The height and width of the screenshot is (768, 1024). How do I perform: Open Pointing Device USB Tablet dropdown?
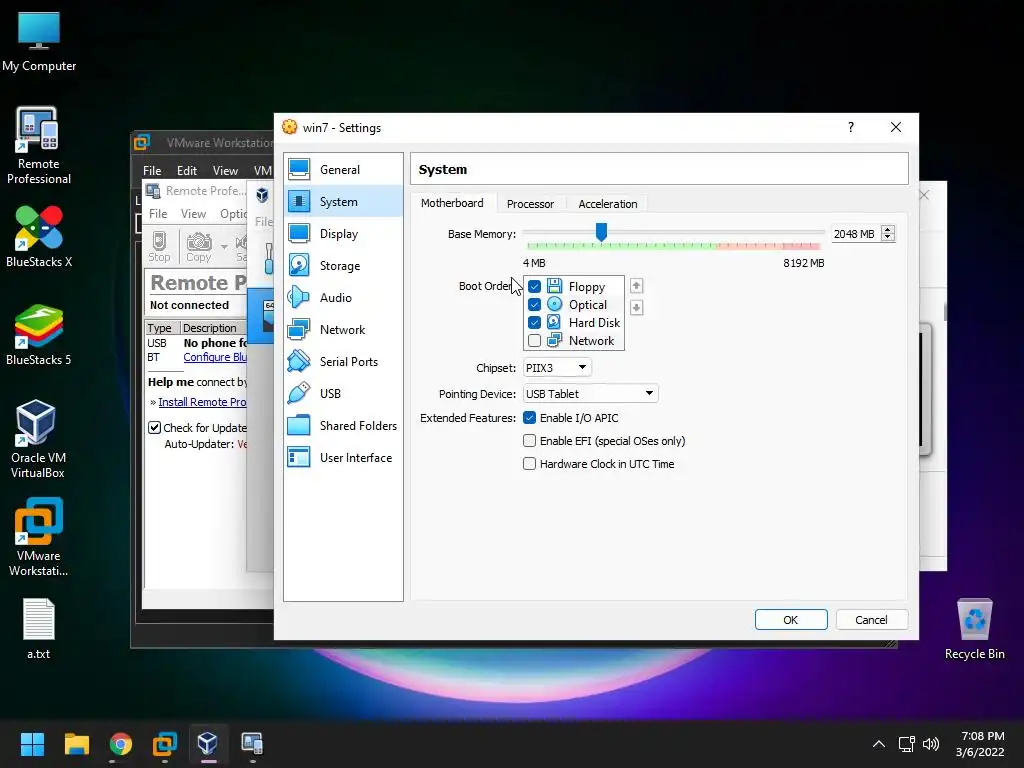590,393
